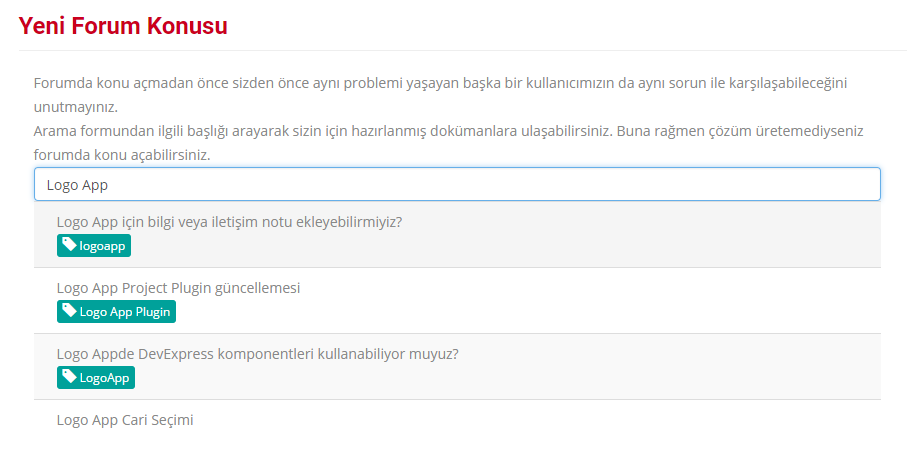Open 'Logo App Project Plugin güncellemesi' result
This screenshot has height=457, width=907.
pos(178,288)
